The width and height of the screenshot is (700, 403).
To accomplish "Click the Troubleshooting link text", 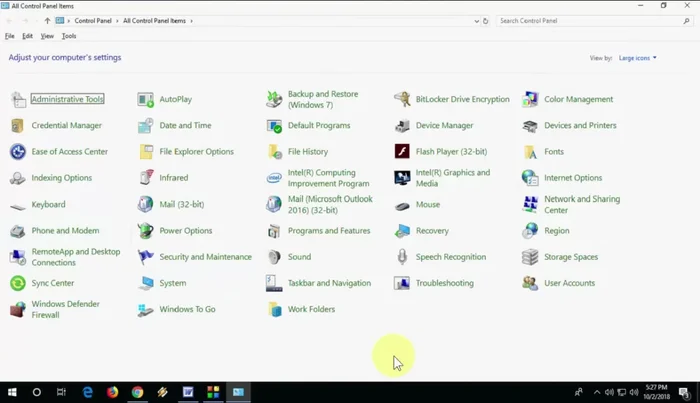I will 445,283.
